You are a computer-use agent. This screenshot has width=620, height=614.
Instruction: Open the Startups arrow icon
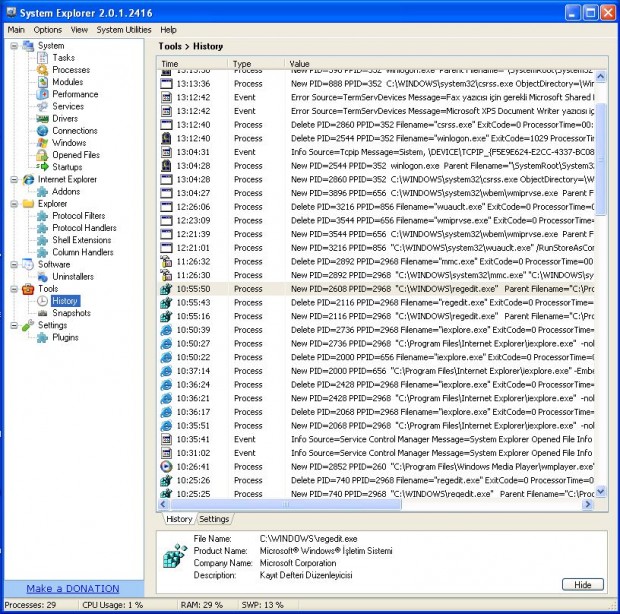coord(42,167)
